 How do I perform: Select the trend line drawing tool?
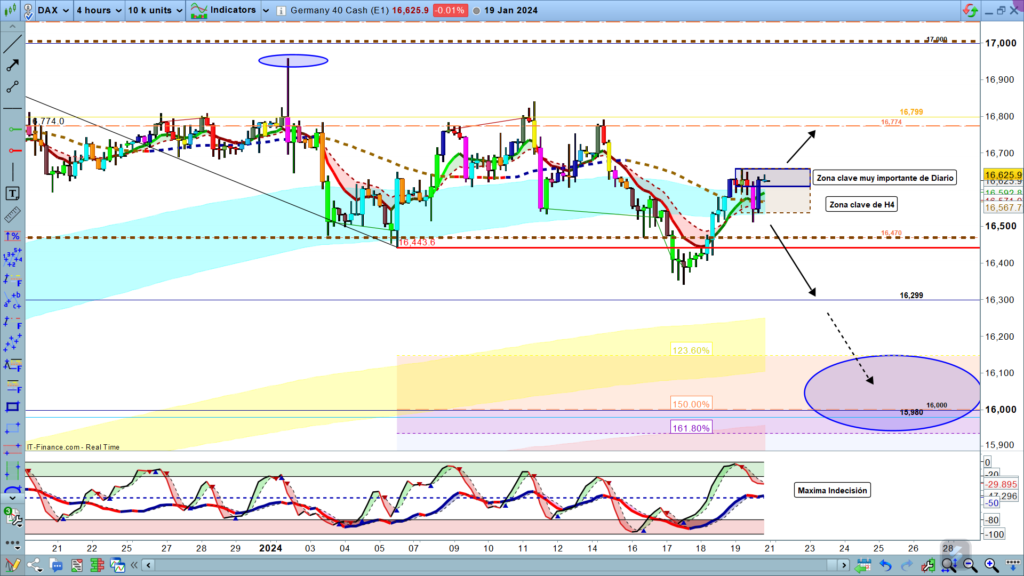(13, 41)
